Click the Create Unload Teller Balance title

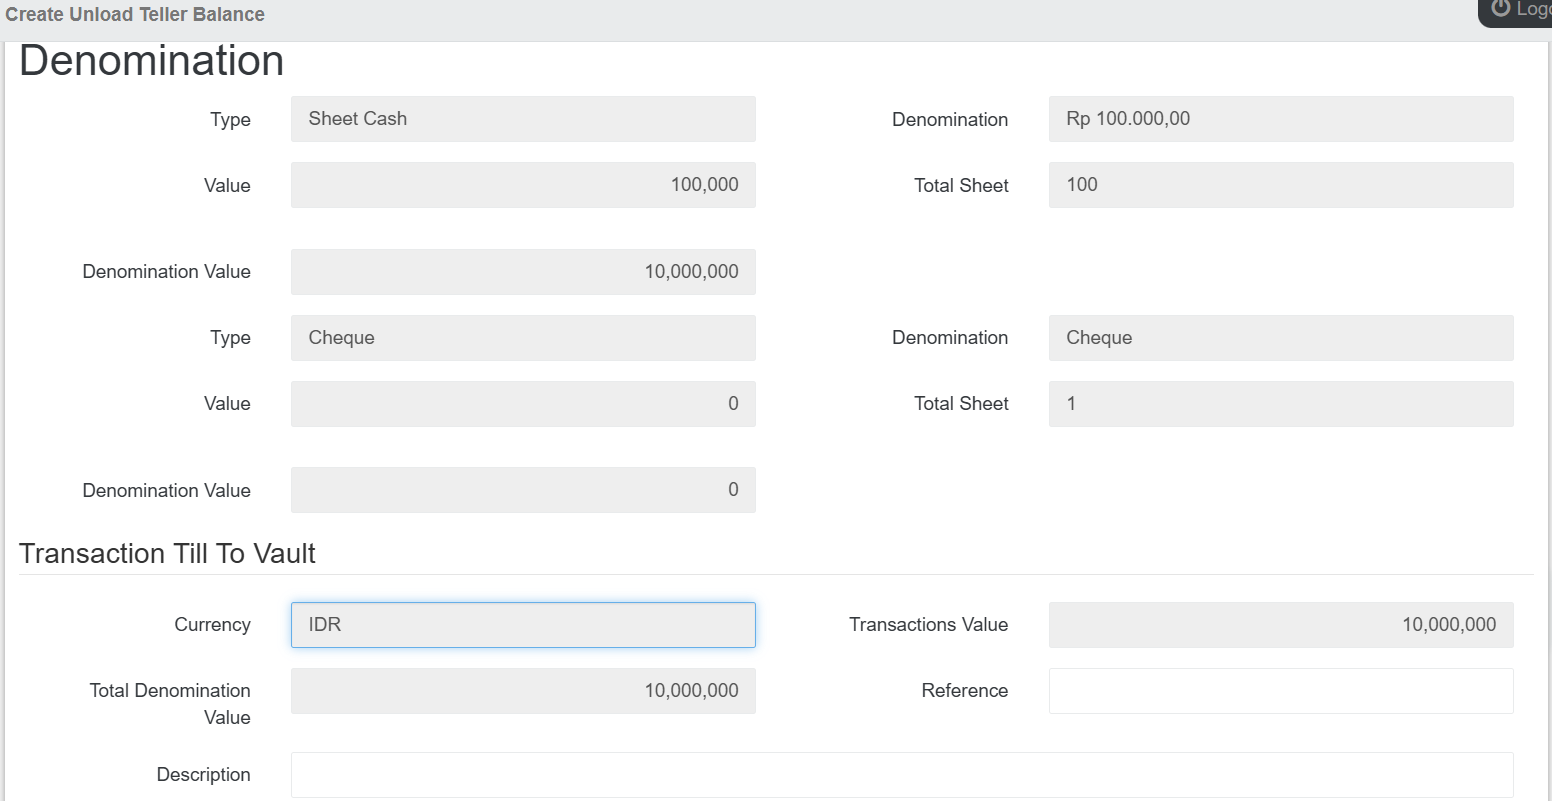click(135, 15)
